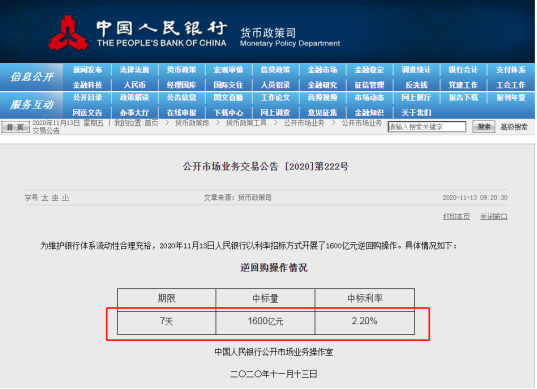Viewport: 537px width, 389px height.
Task: Open 调查统计 navigation link
Action: (416, 70)
